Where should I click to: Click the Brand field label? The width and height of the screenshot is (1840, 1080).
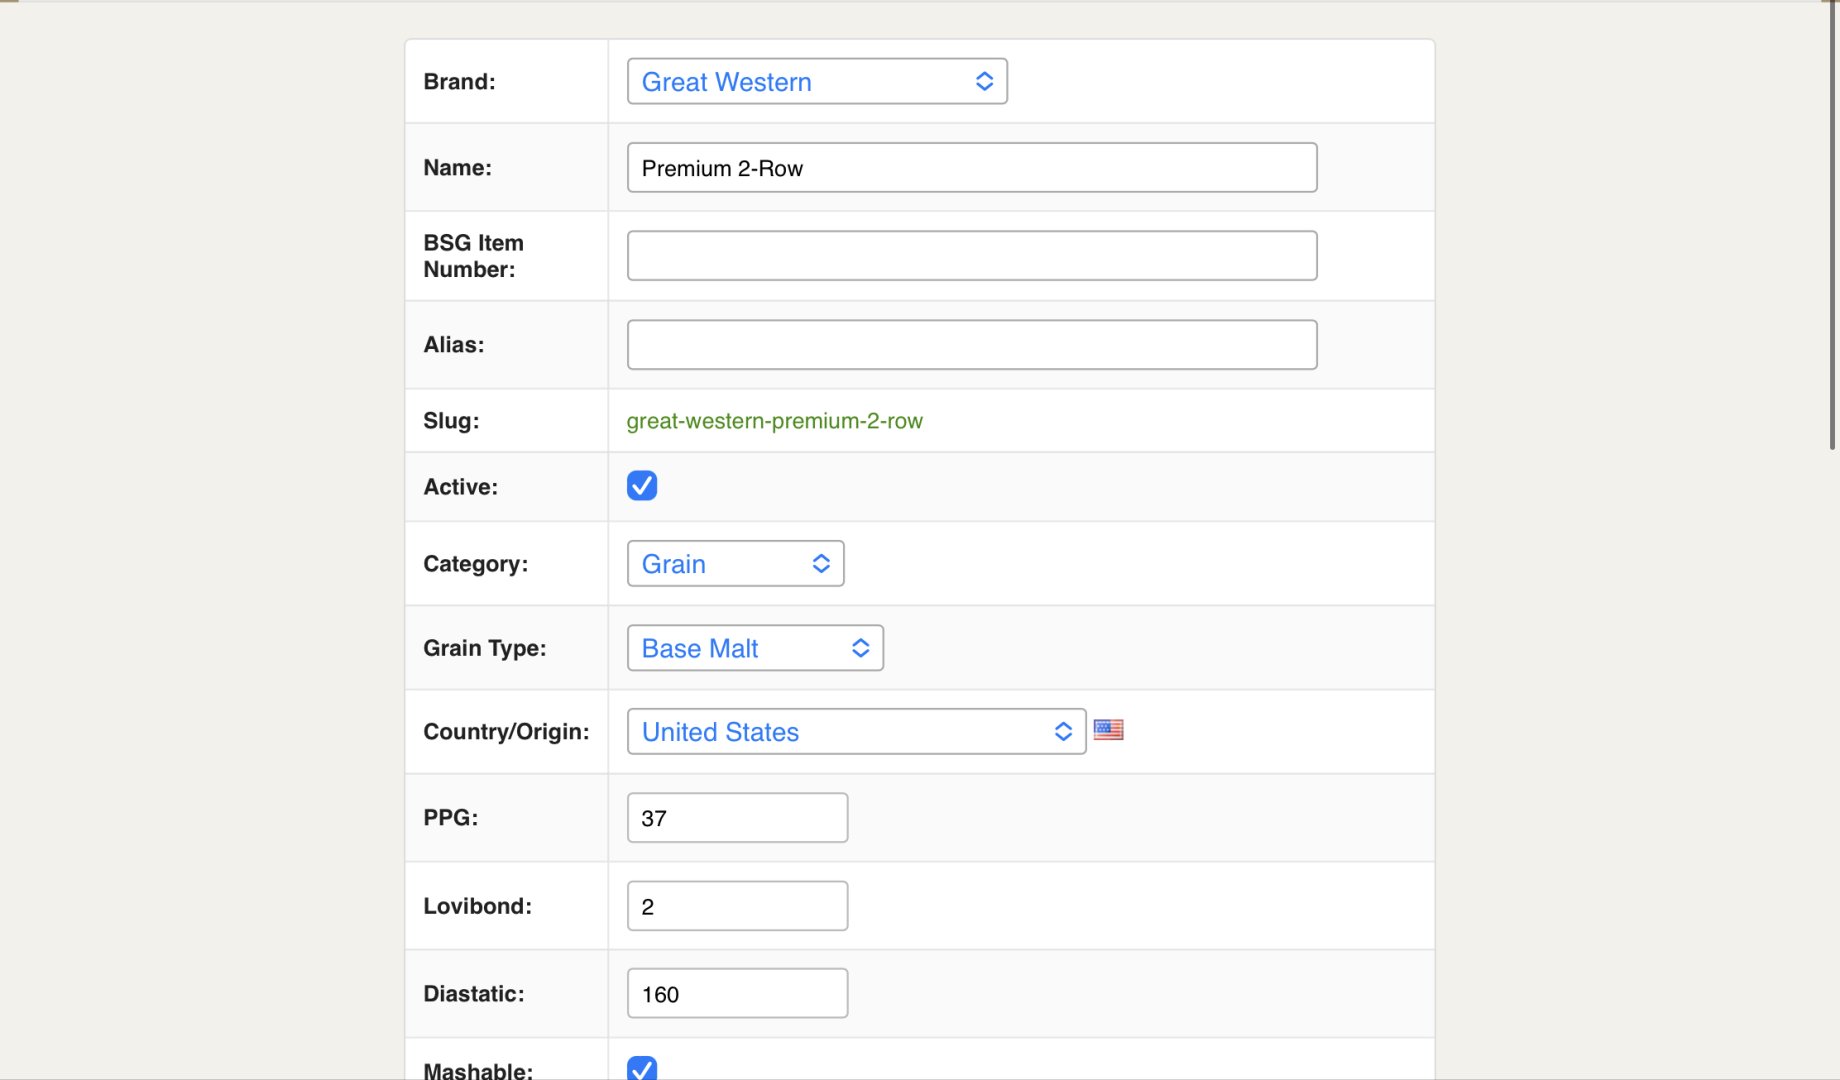(x=459, y=82)
